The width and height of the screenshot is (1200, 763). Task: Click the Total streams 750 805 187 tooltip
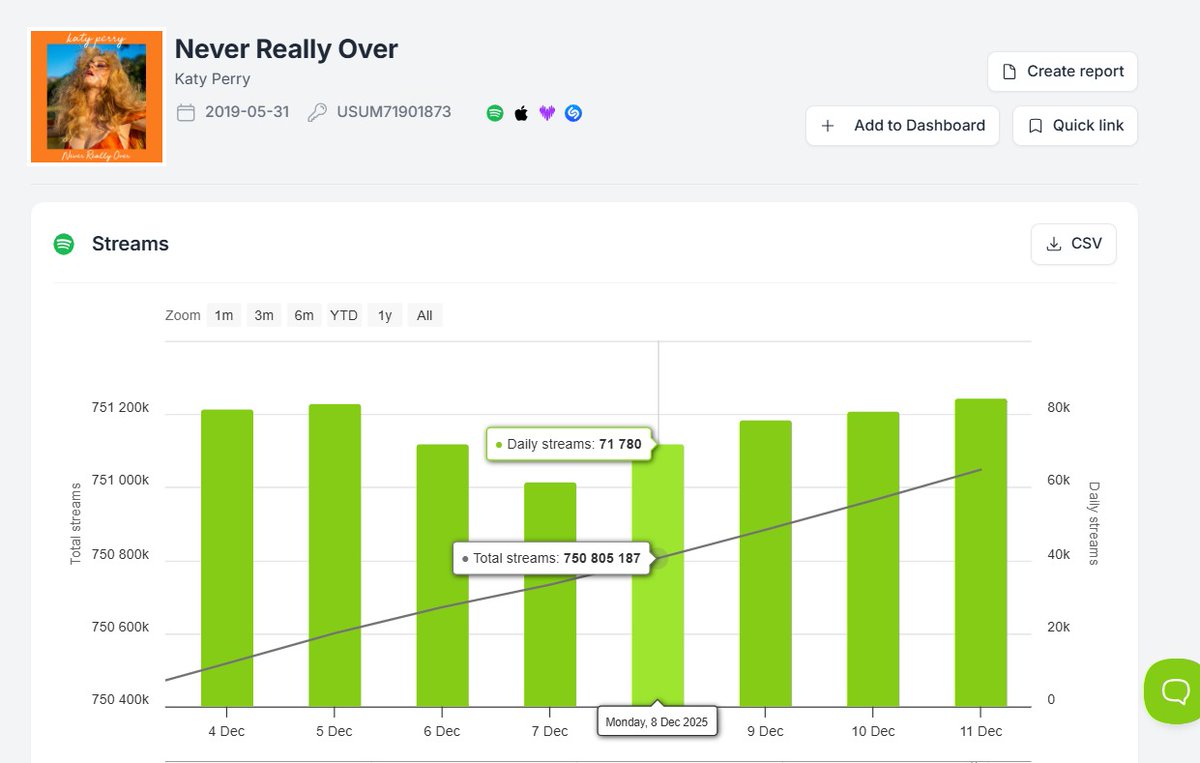(x=552, y=558)
